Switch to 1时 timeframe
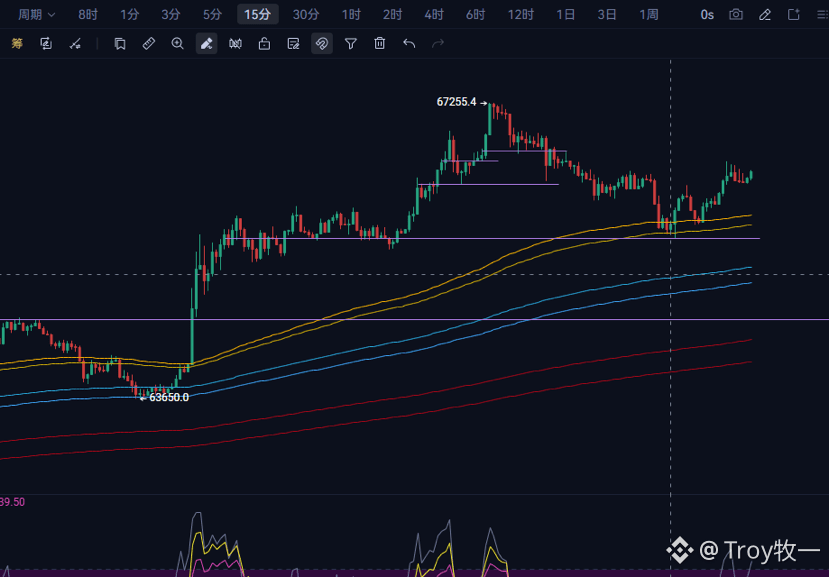Viewport: 829px width, 577px height. pos(351,14)
